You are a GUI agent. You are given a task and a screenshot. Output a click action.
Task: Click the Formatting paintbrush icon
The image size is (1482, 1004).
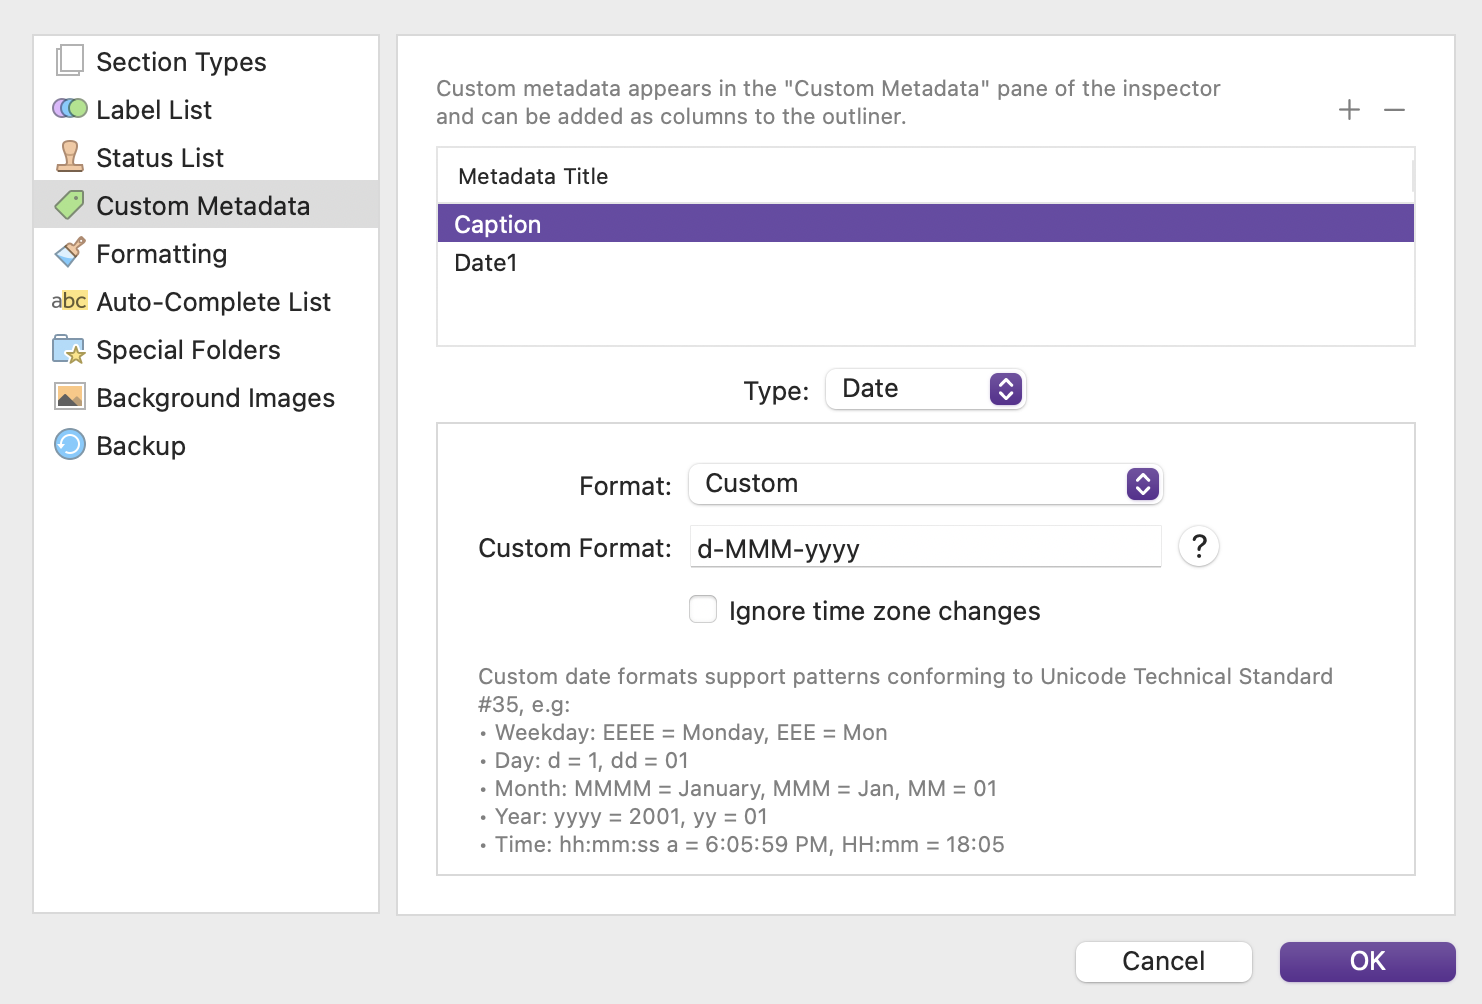pos(69,253)
